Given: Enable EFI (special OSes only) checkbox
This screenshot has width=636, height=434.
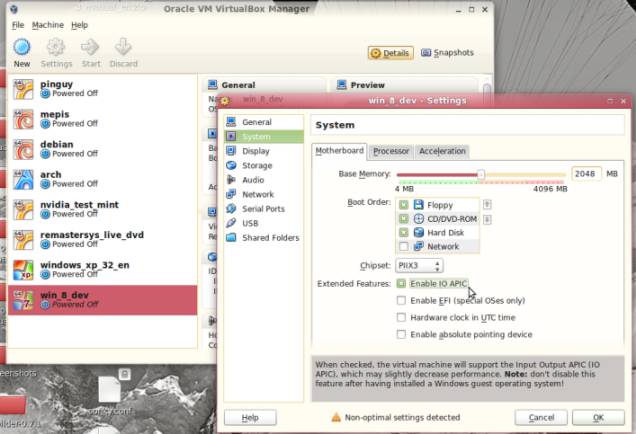Looking at the screenshot, I should (401, 301).
